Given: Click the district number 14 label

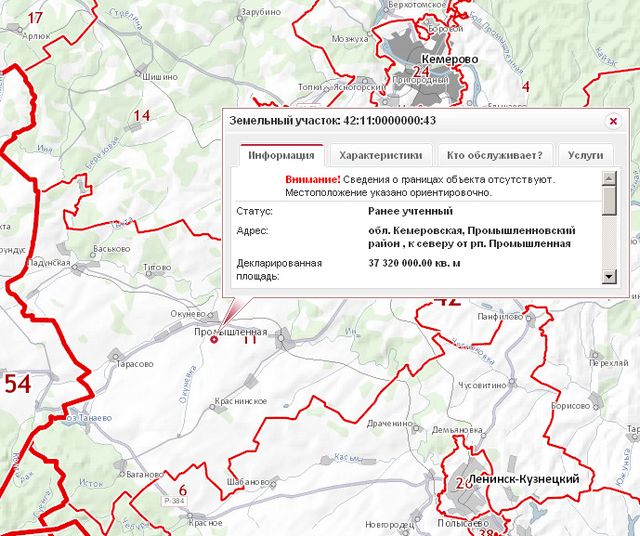Looking at the screenshot, I should click(x=141, y=116).
